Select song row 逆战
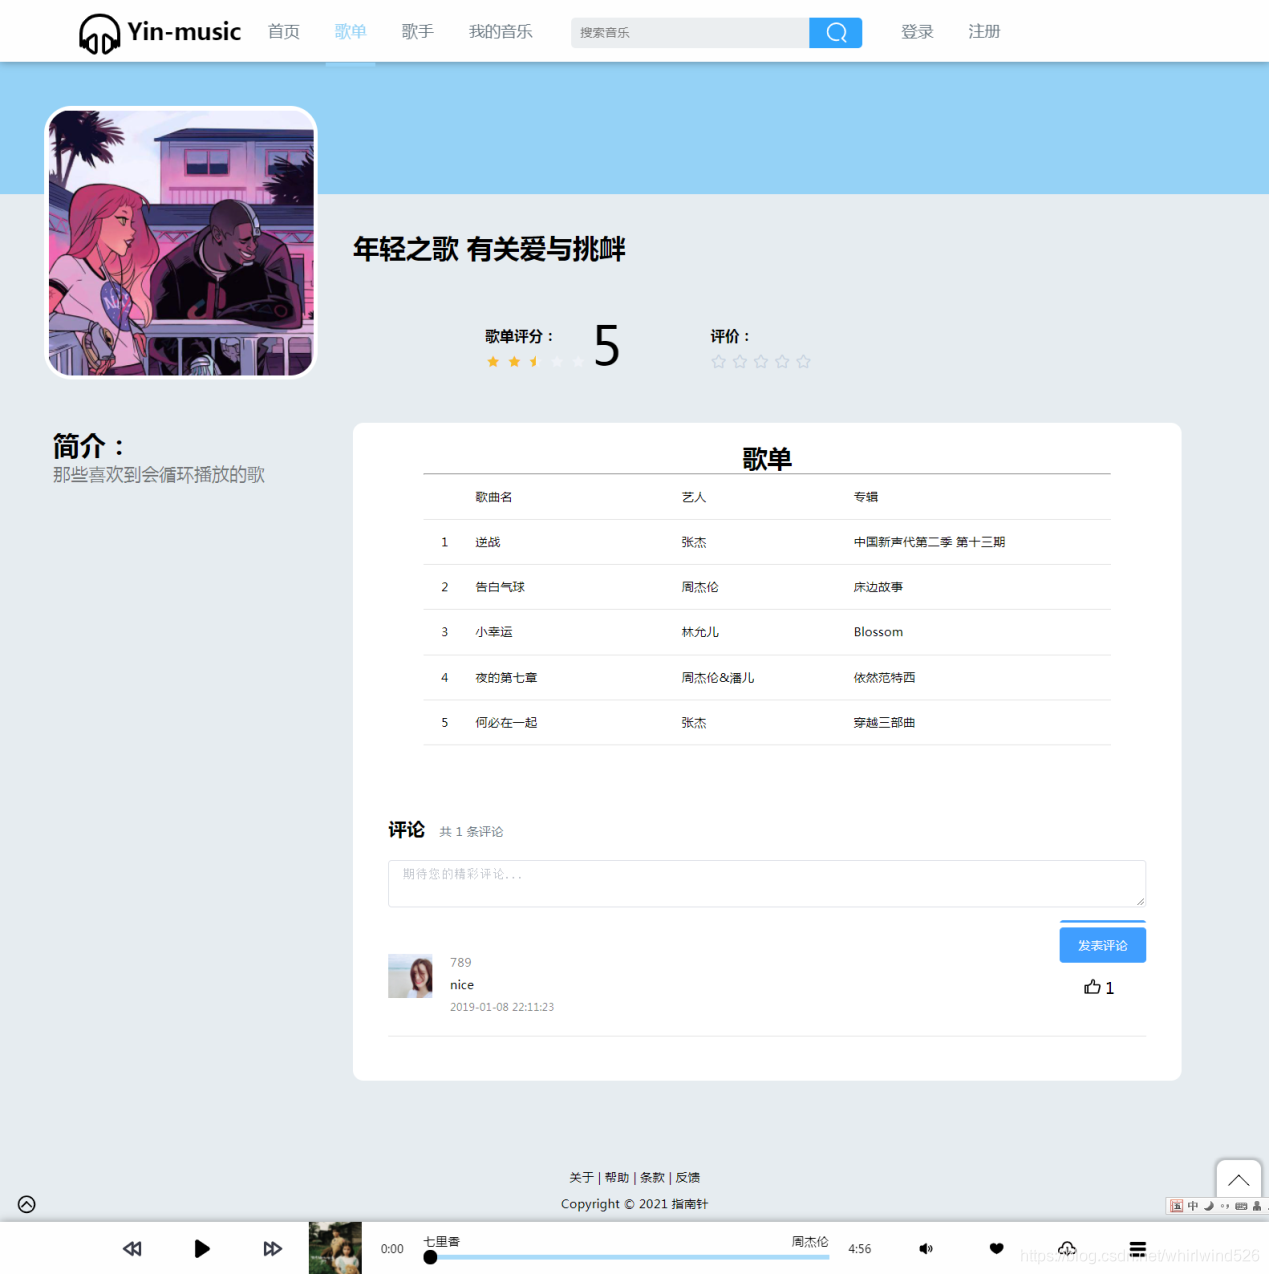Image resolution: width=1269 pixels, height=1274 pixels. [767, 542]
